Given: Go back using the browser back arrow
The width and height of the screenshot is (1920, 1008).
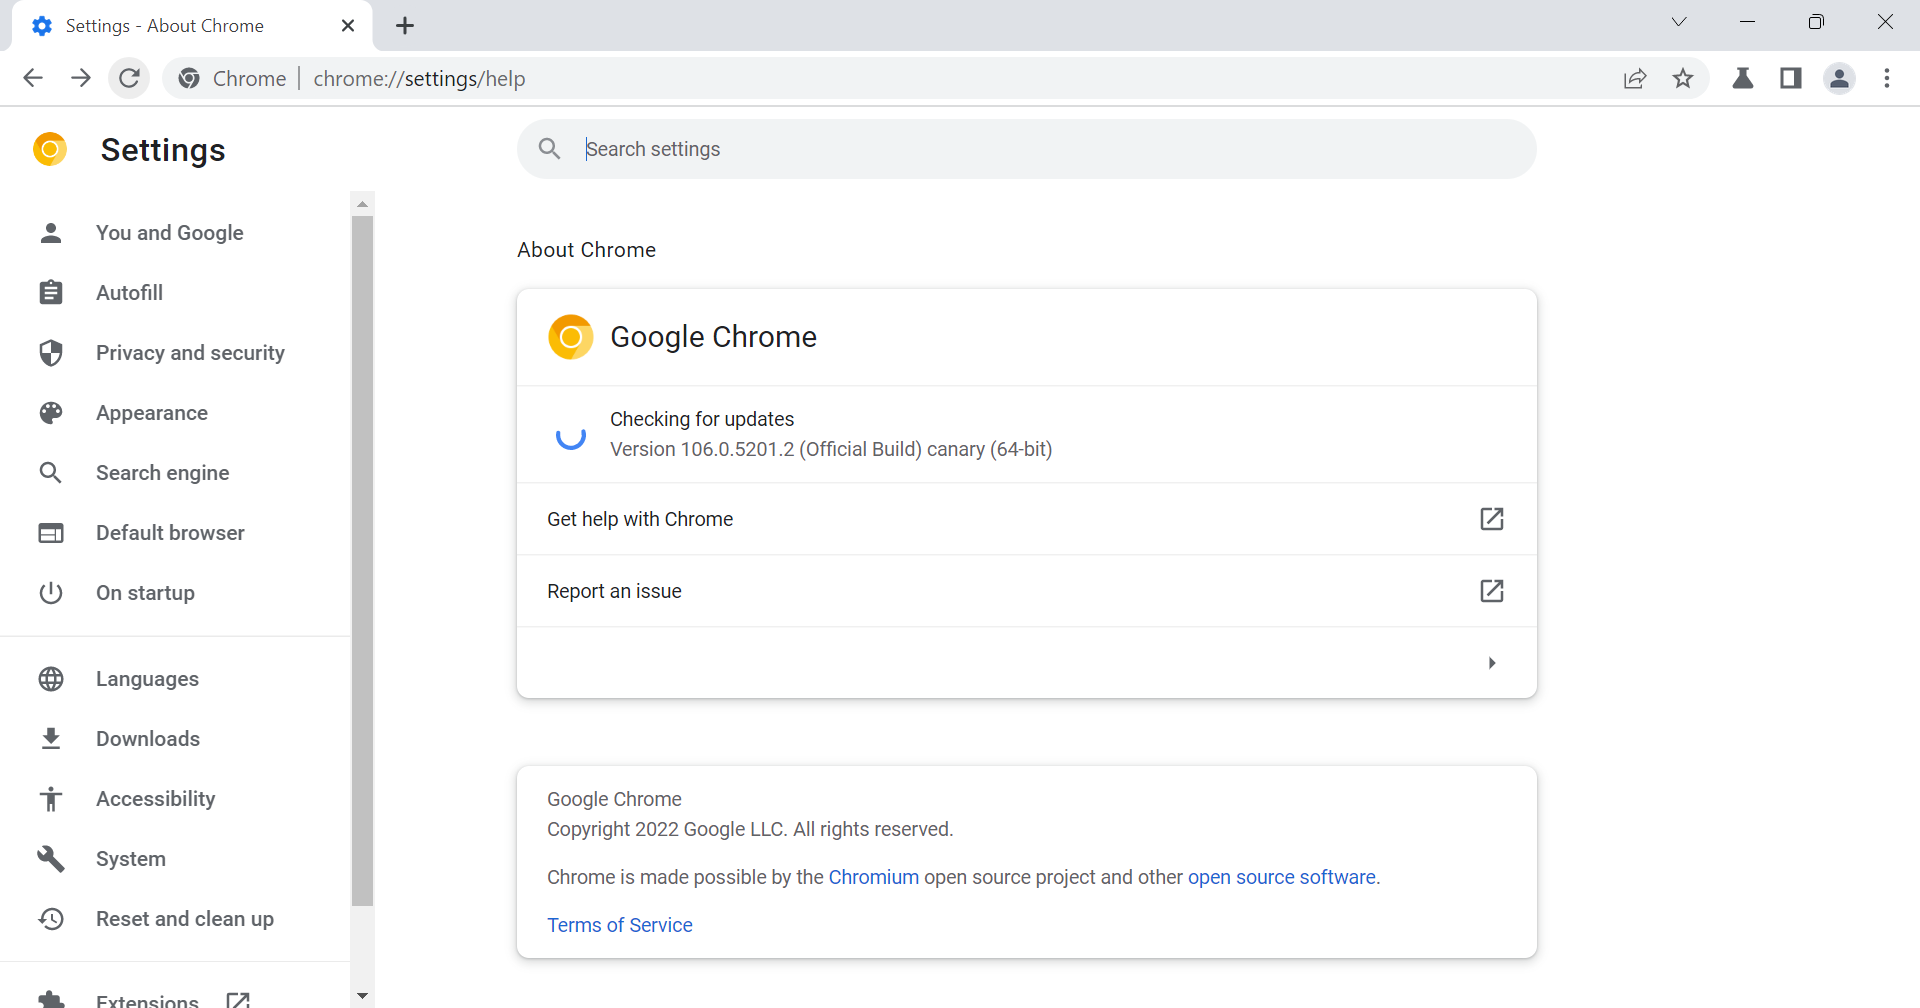Looking at the screenshot, I should [x=33, y=78].
